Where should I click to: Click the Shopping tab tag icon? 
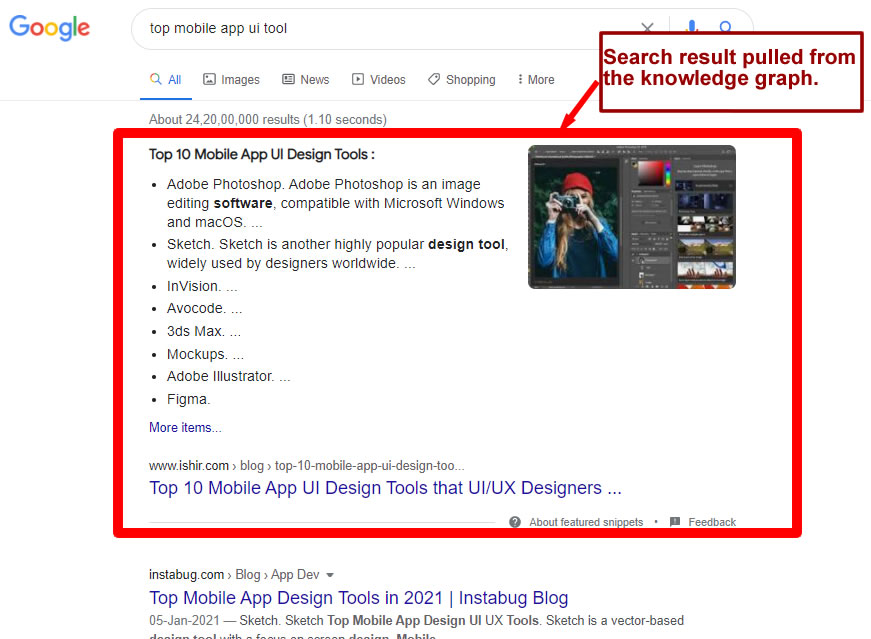[x=434, y=79]
